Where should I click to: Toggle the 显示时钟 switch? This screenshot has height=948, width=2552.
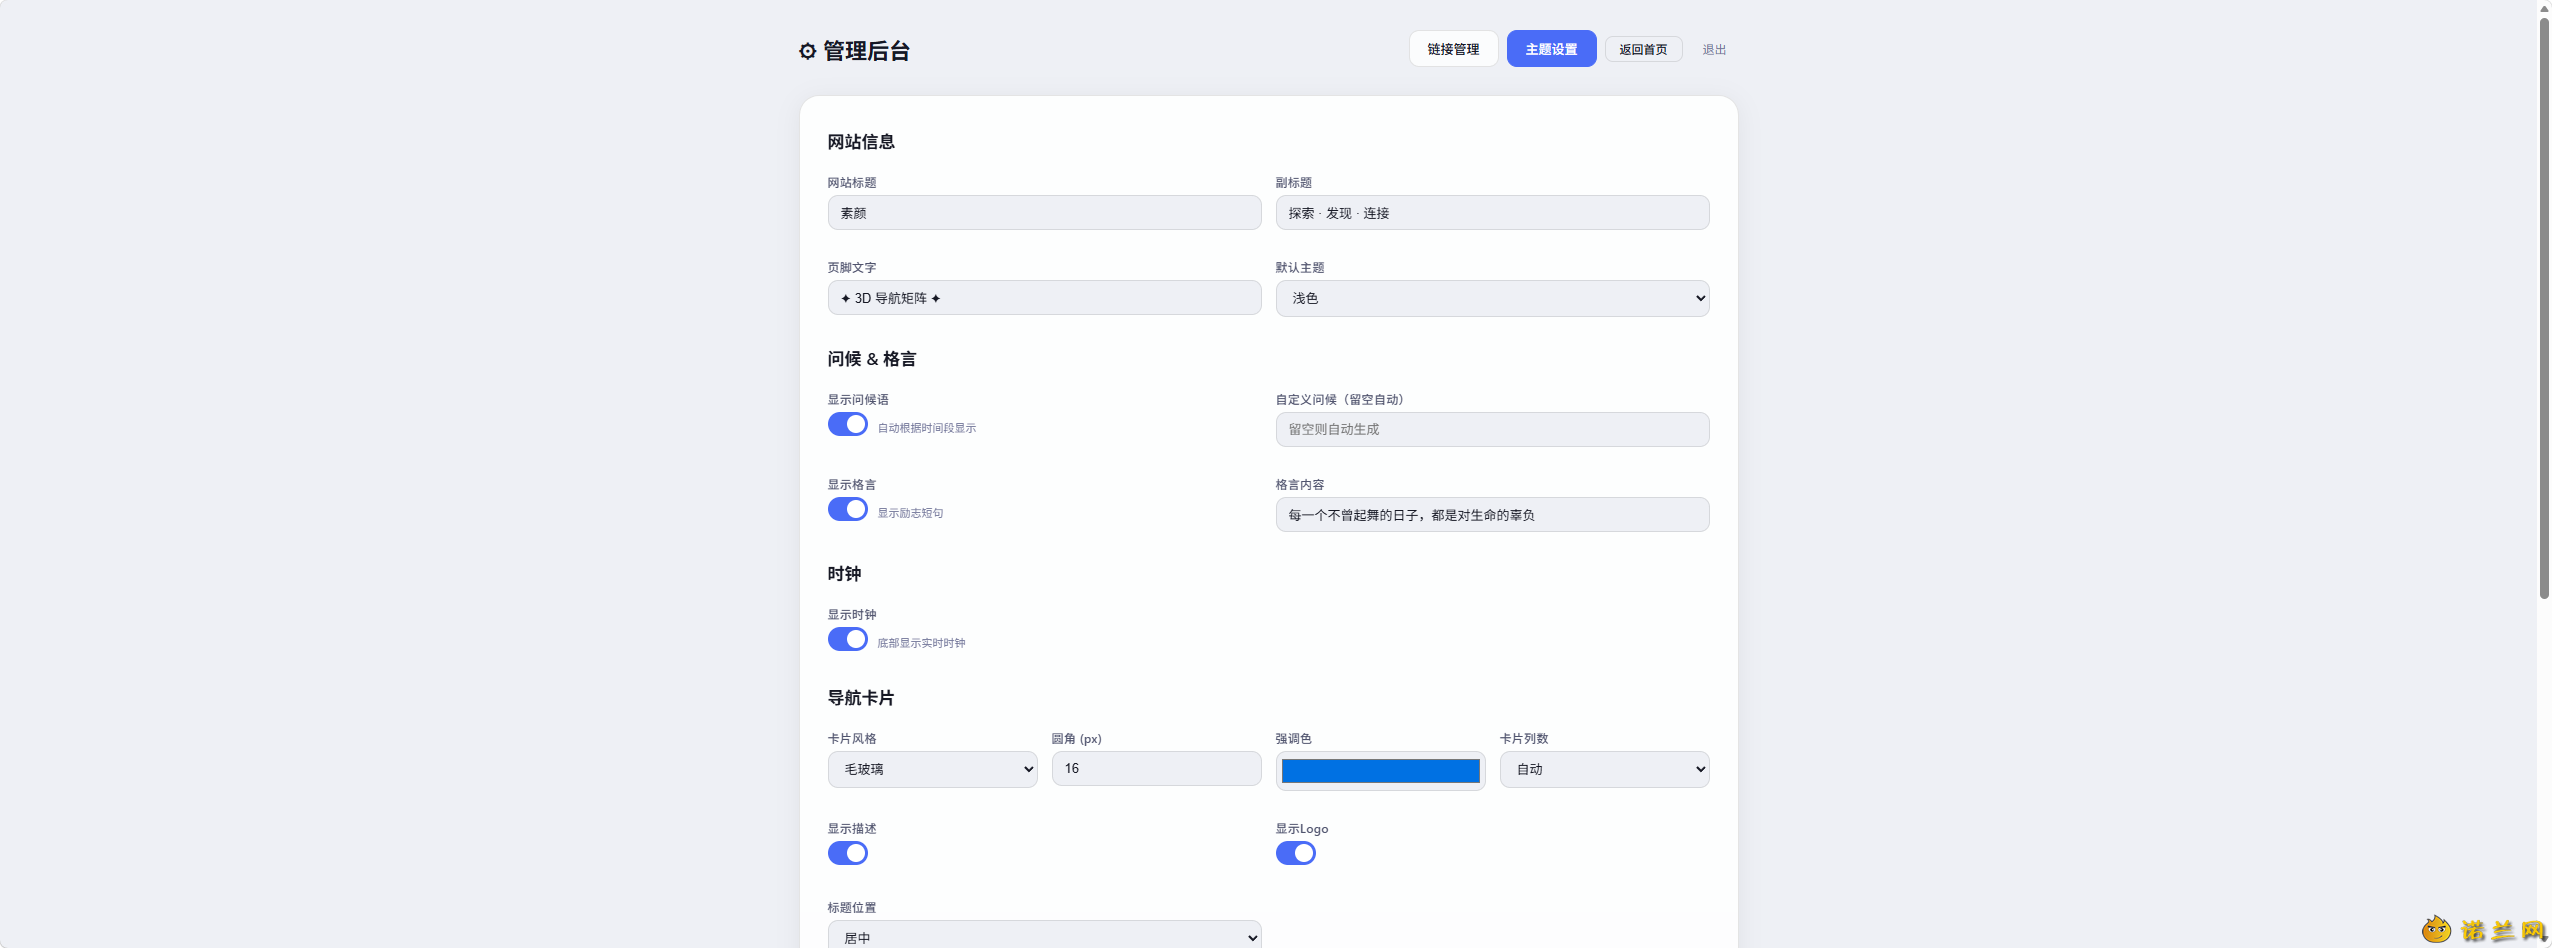847,639
